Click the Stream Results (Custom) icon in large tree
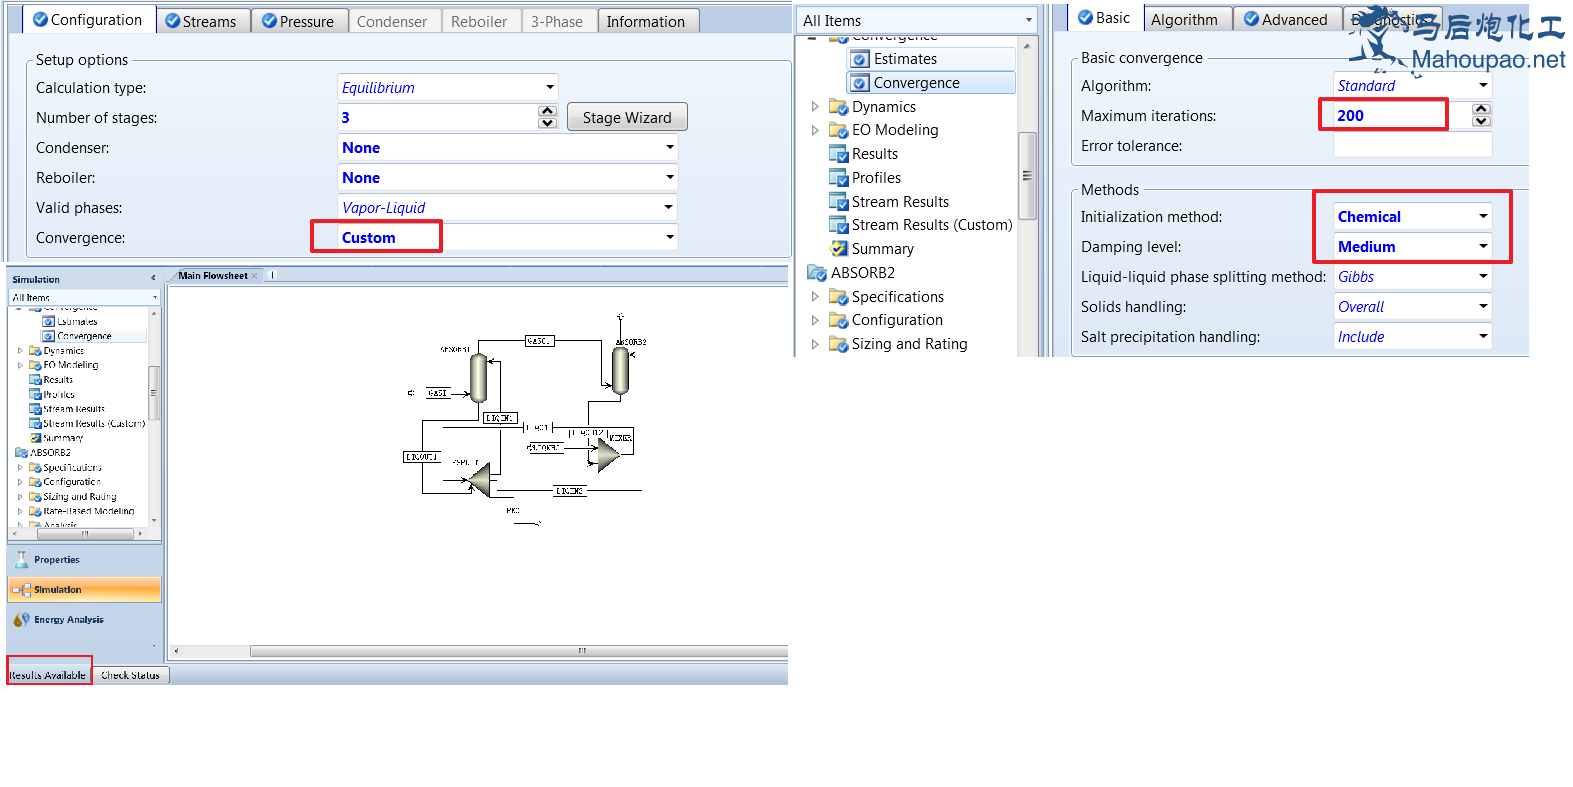This screenshot has height=787, width=1573. click(838, 225)
